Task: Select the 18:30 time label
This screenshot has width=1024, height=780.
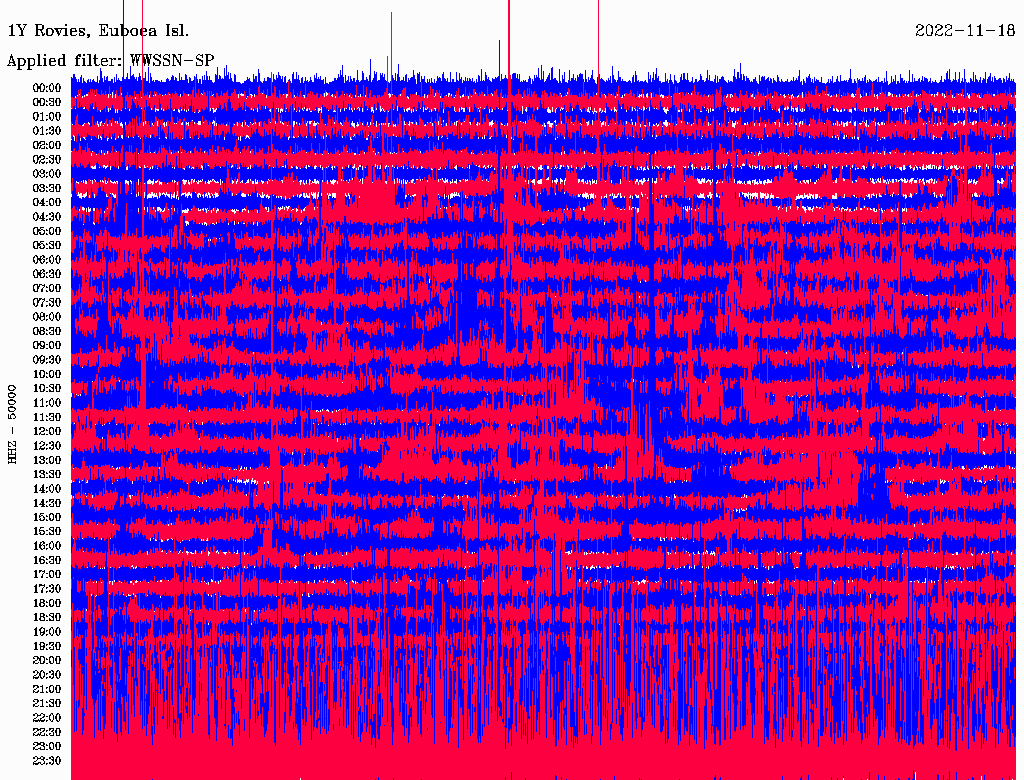Action: click(x=47, y=617)
